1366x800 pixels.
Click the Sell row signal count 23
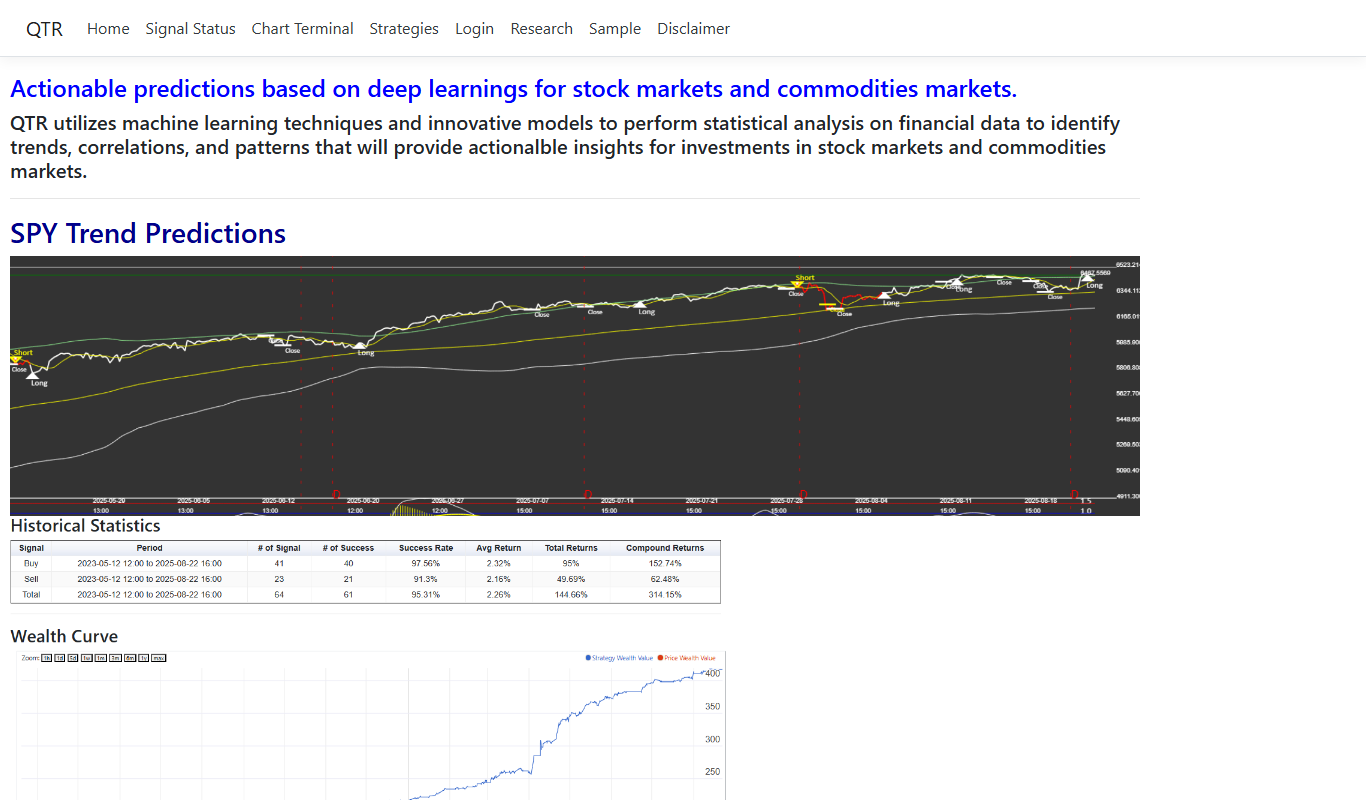279,579
